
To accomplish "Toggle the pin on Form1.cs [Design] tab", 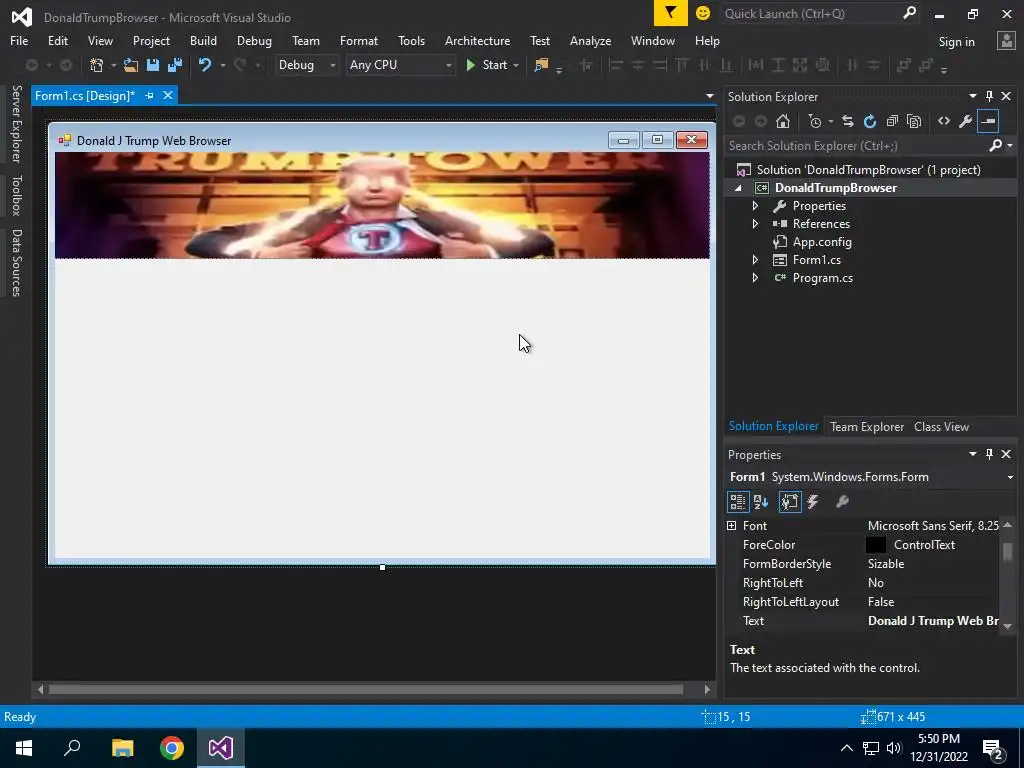I will pyautogui.click(x=150, y=95).
